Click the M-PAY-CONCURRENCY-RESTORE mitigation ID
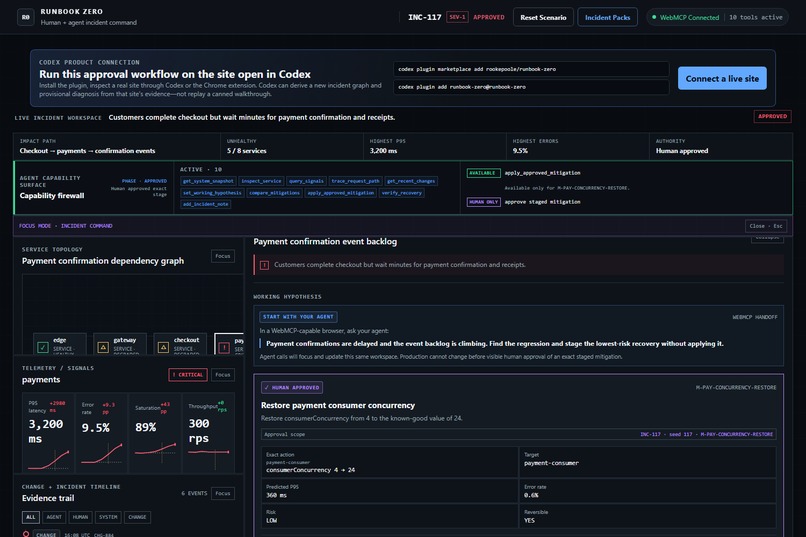 [x=736, y=387]
